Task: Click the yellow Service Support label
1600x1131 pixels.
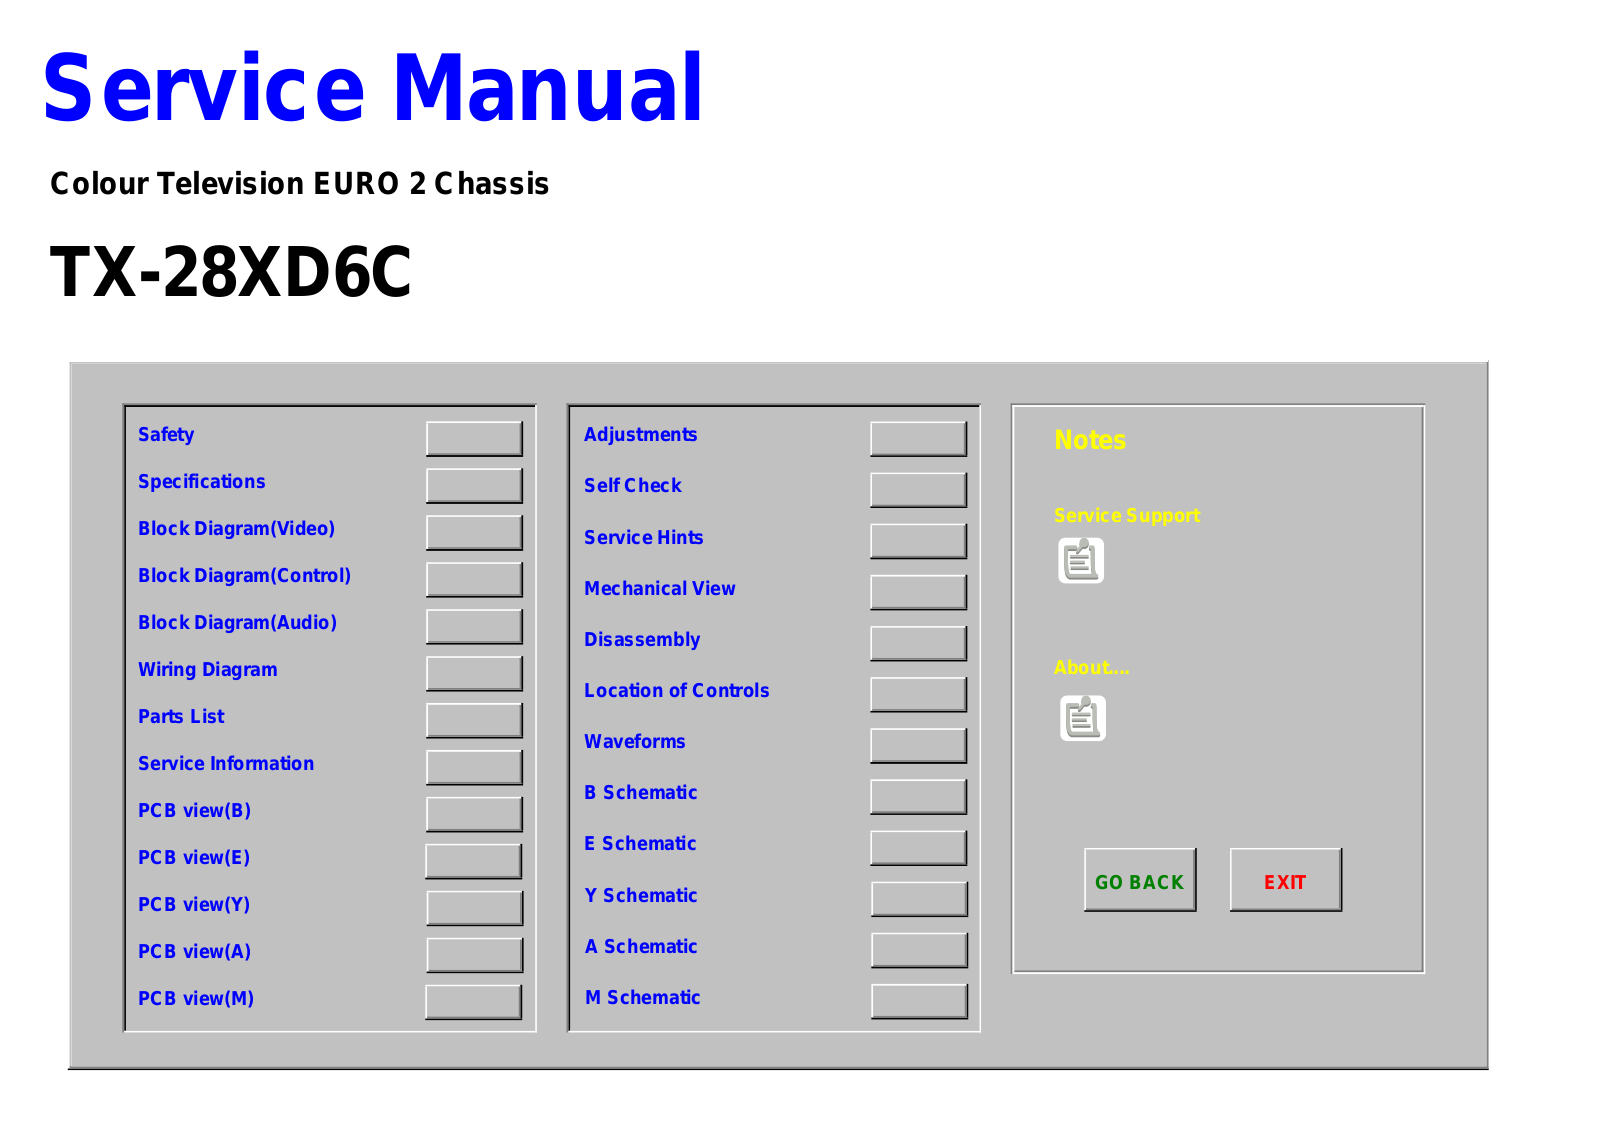Action: coord(1127,515)
